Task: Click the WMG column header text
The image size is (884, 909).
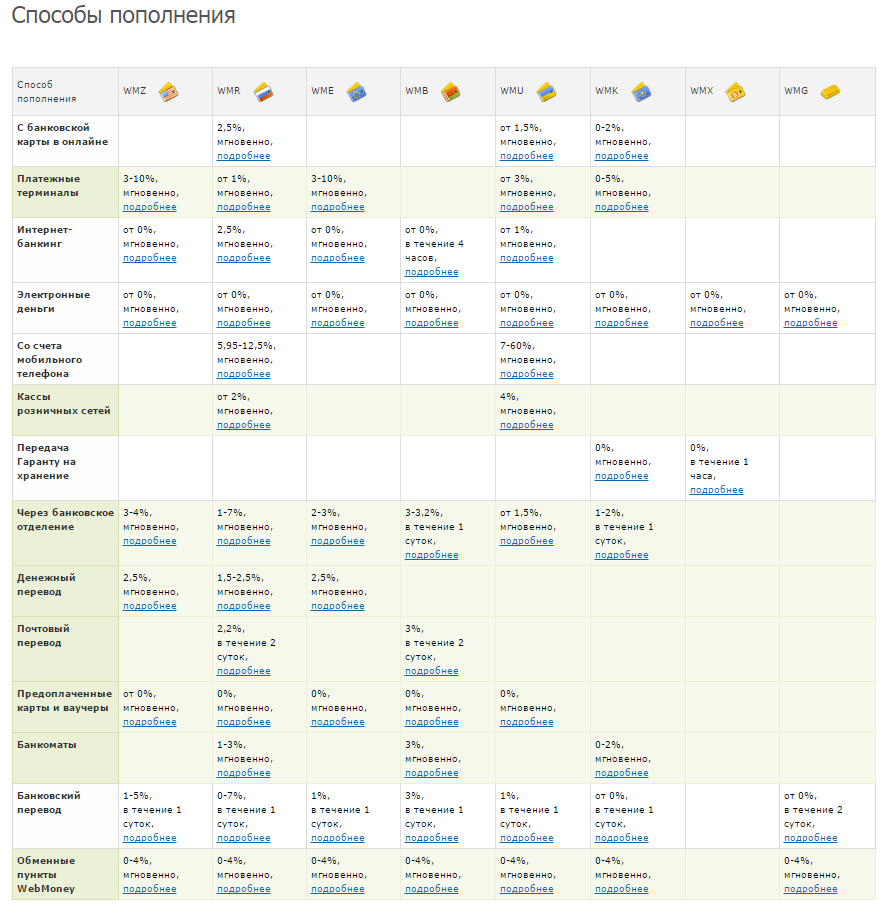Action: click(x=796, y=91)
